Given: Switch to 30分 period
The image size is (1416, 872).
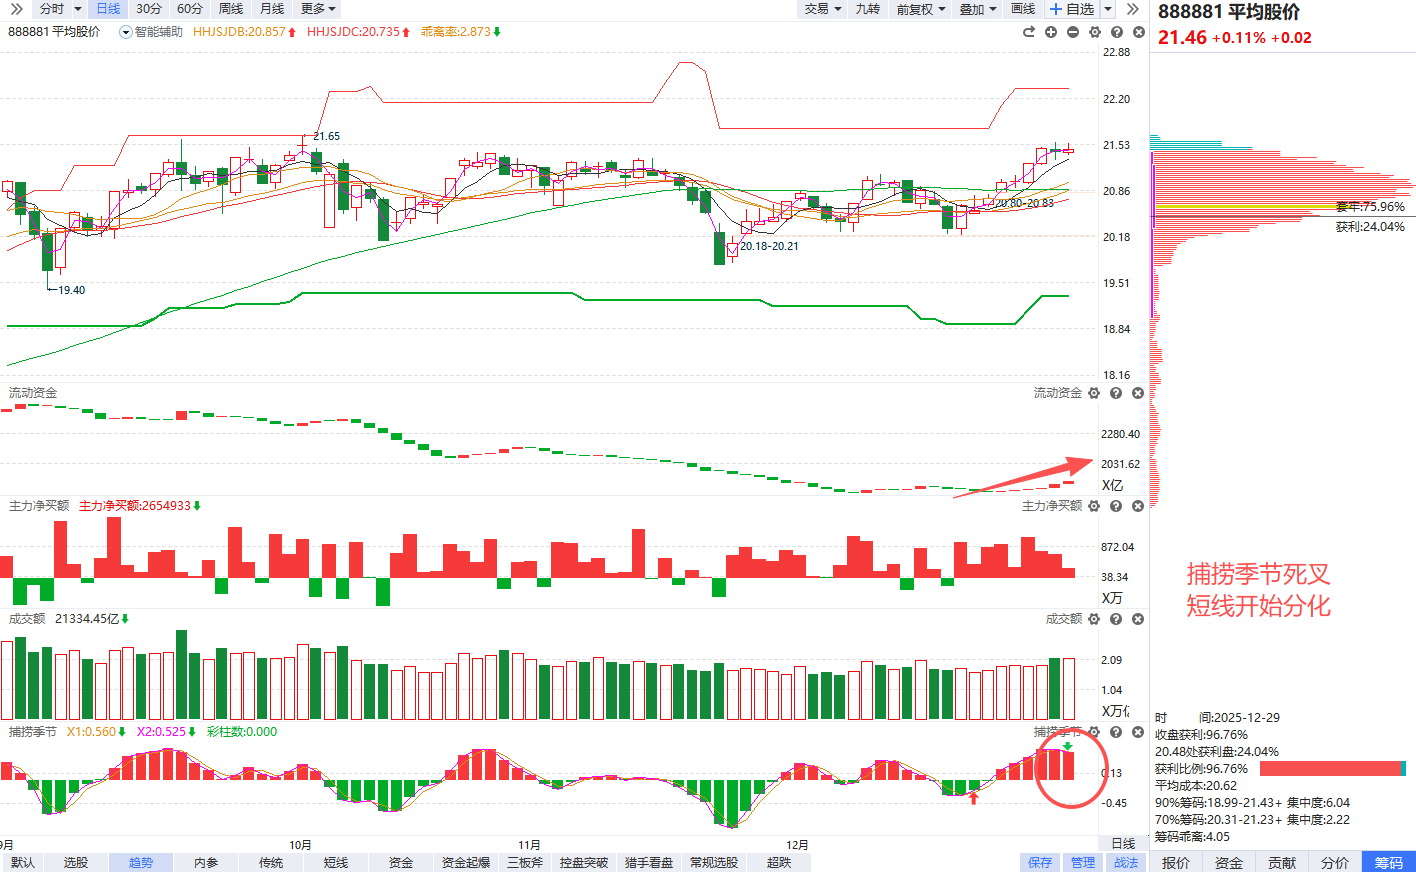Looking at the screenshot, I should tap(149, 9).
